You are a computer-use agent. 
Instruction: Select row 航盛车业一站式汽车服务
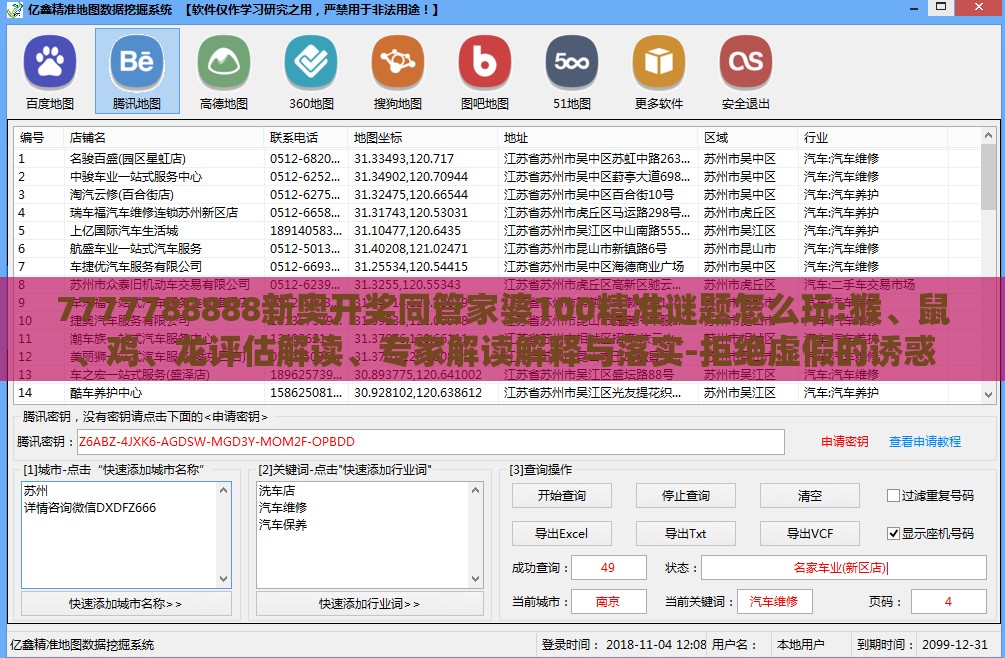pos(497,248)
